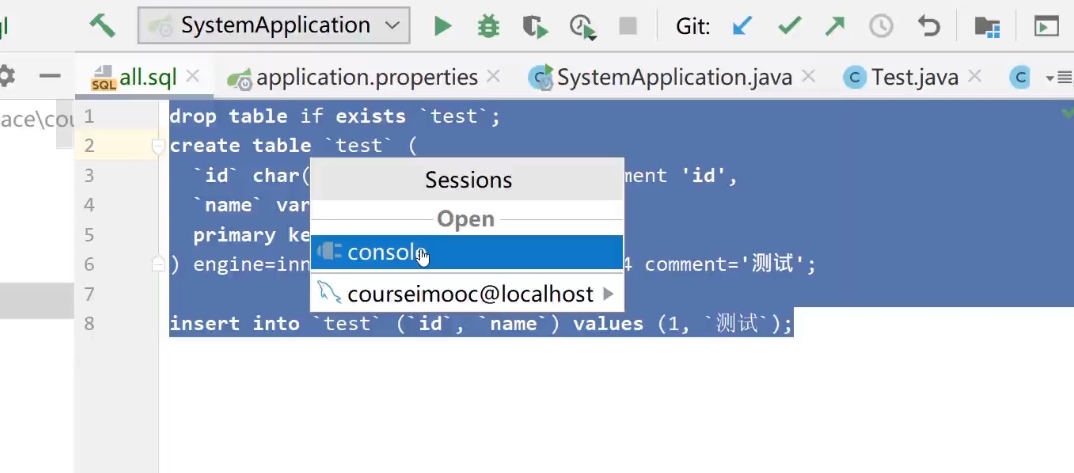This screenshot has height=473, width=1074.
Task: Expand courseimooc@localhost submenu arrow
Action: tap(608, 294)
